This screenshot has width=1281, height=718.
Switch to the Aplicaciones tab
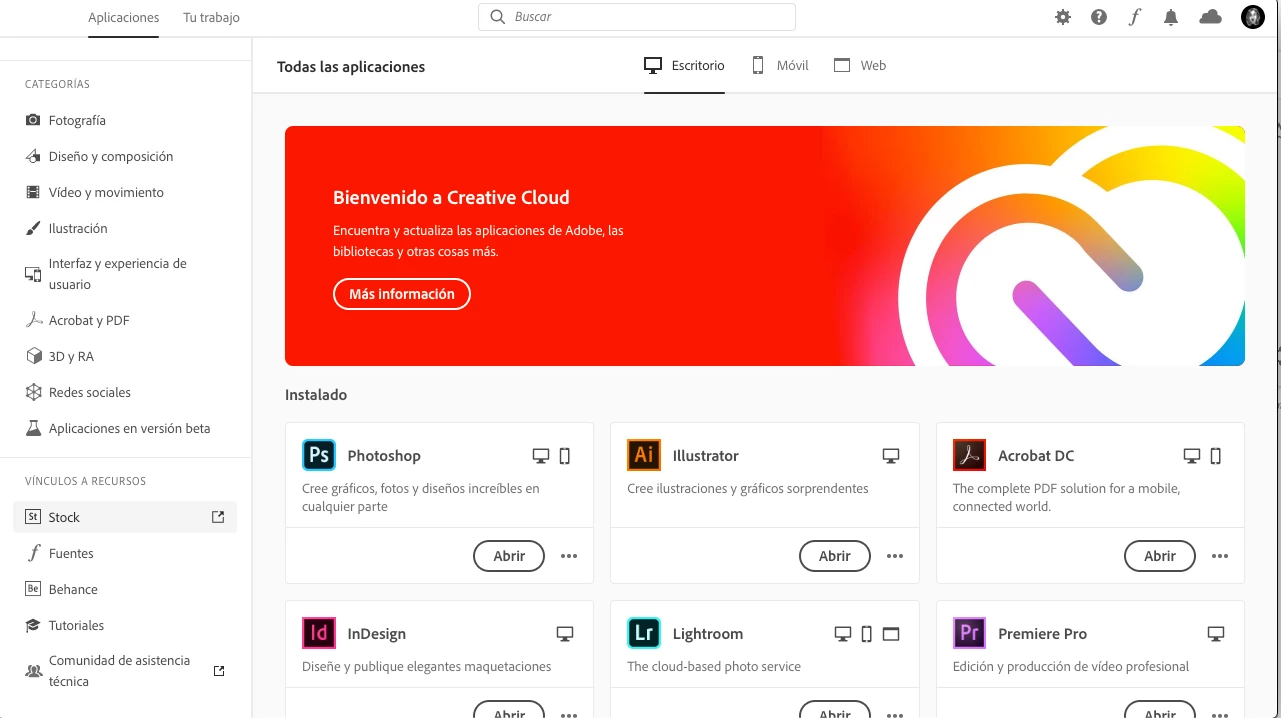click(x=123, y=18)
